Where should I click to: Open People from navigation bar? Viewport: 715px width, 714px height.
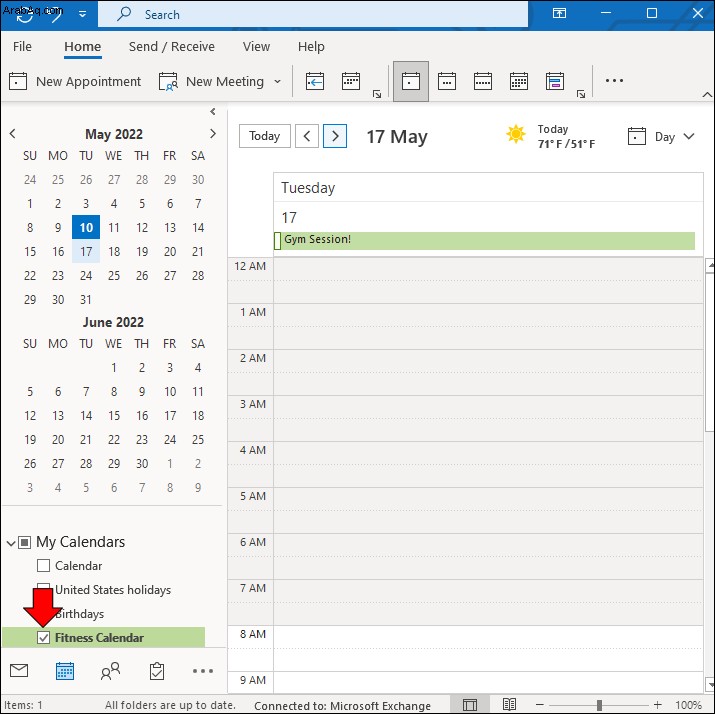110,671
